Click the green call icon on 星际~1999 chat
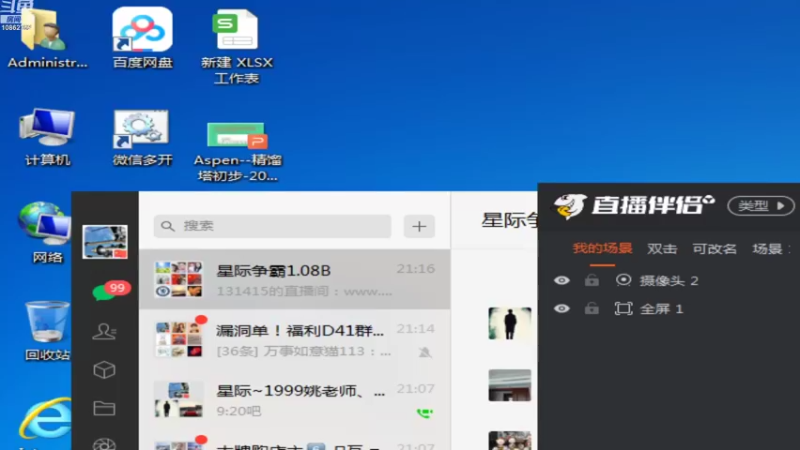 coord(424,412)
